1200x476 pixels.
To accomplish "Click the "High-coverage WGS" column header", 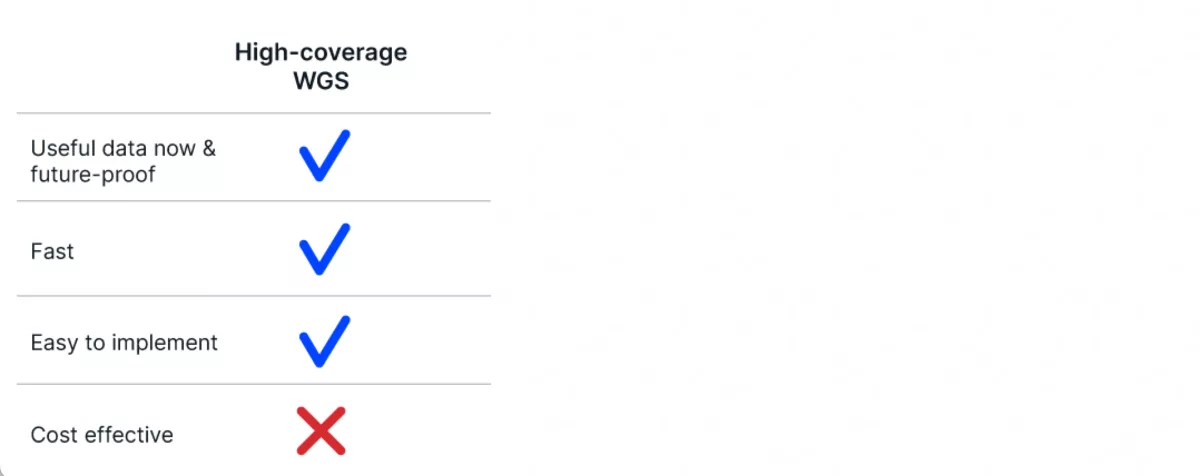I will coord(321,66).
